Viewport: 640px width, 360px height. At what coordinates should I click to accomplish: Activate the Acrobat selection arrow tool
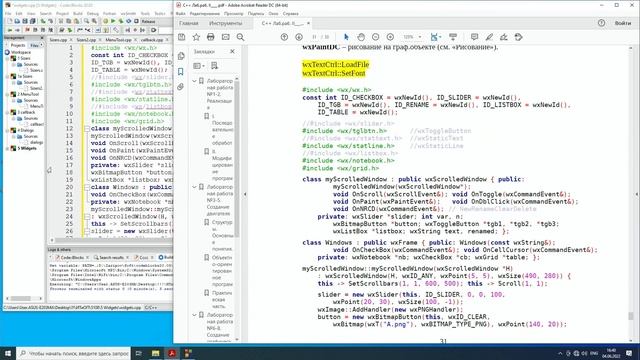click(346, 37)
